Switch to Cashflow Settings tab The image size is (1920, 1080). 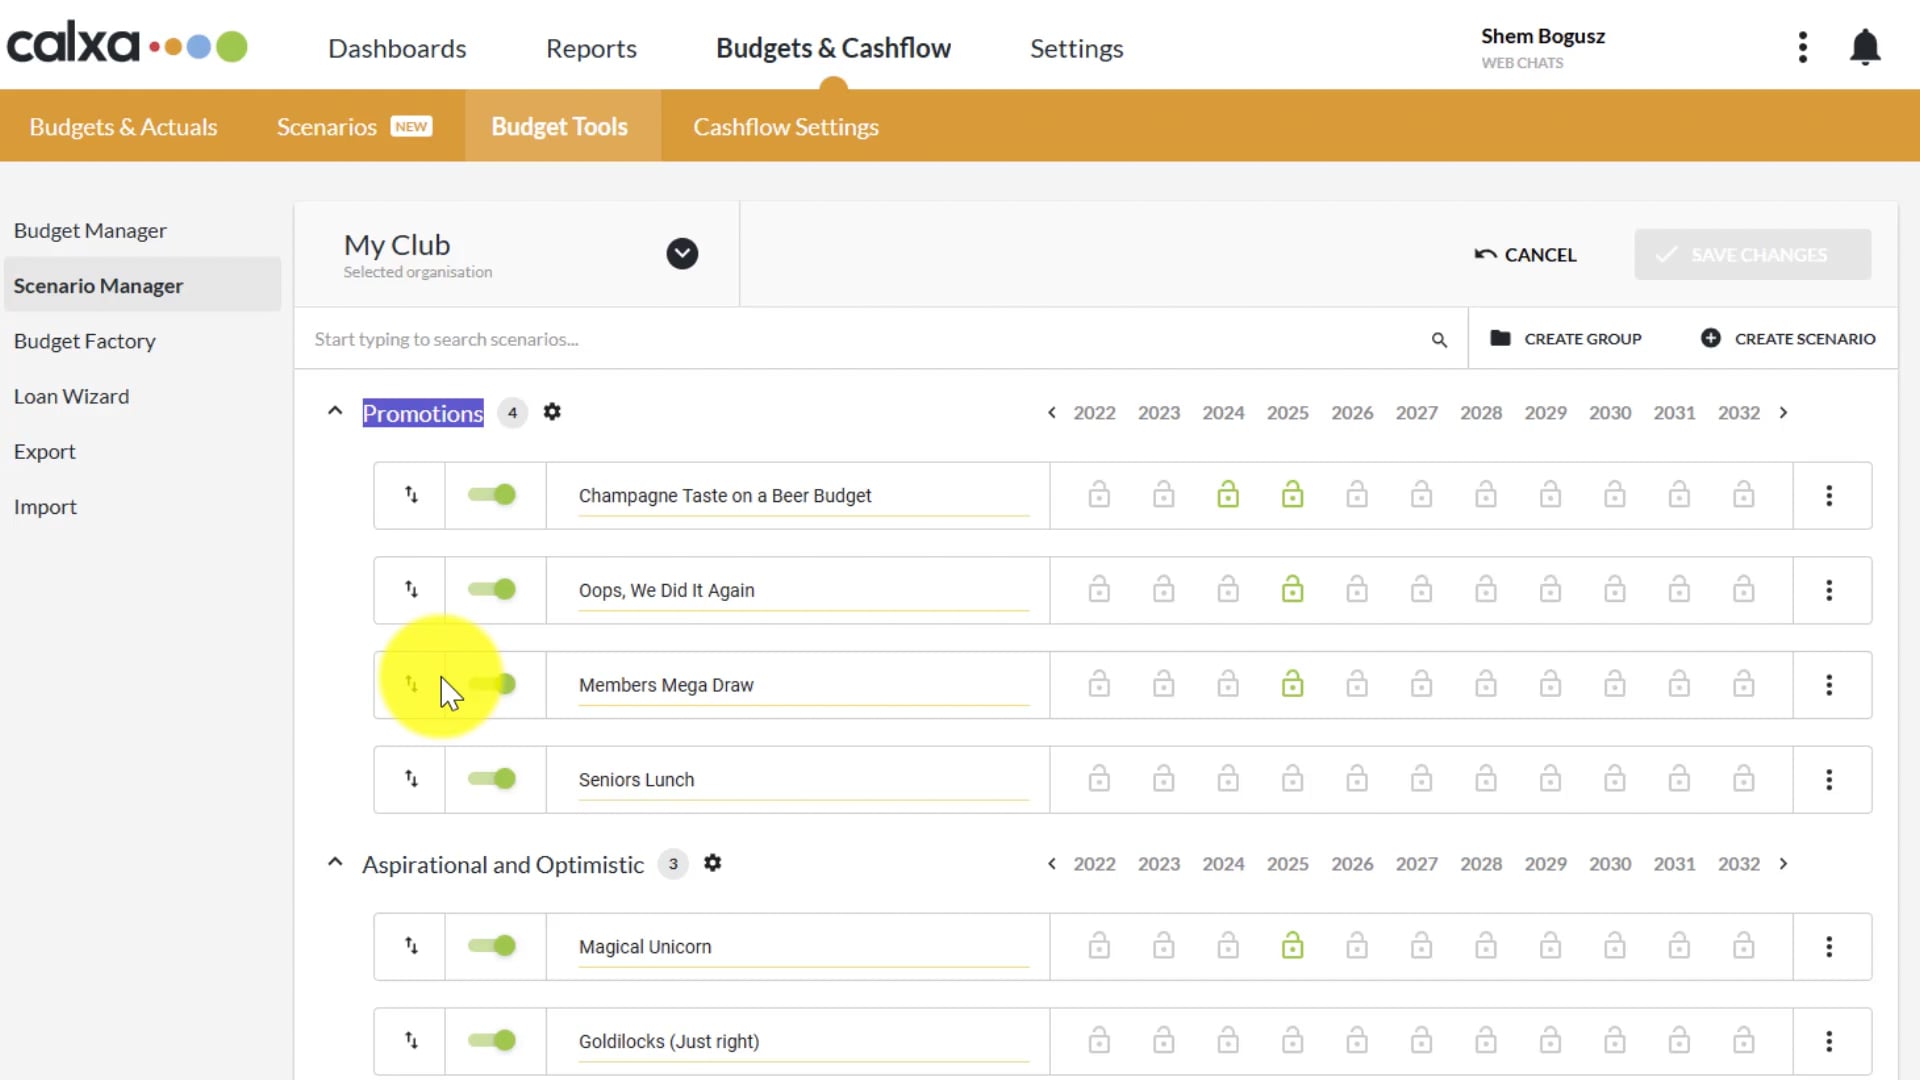click(786, 127)
